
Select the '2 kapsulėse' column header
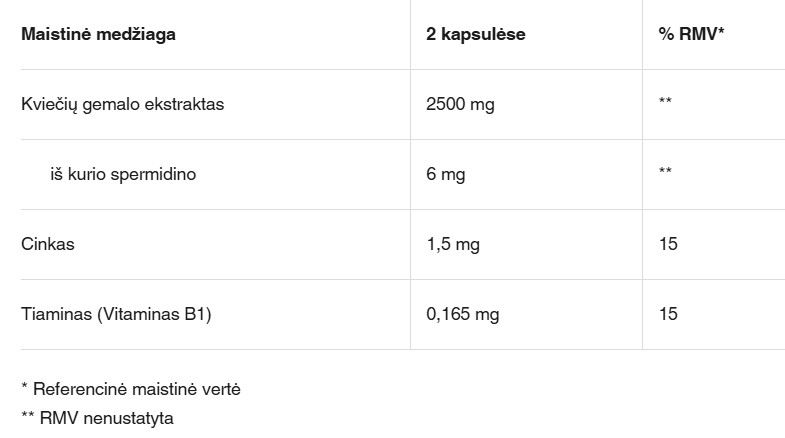(x=475, y=34)
